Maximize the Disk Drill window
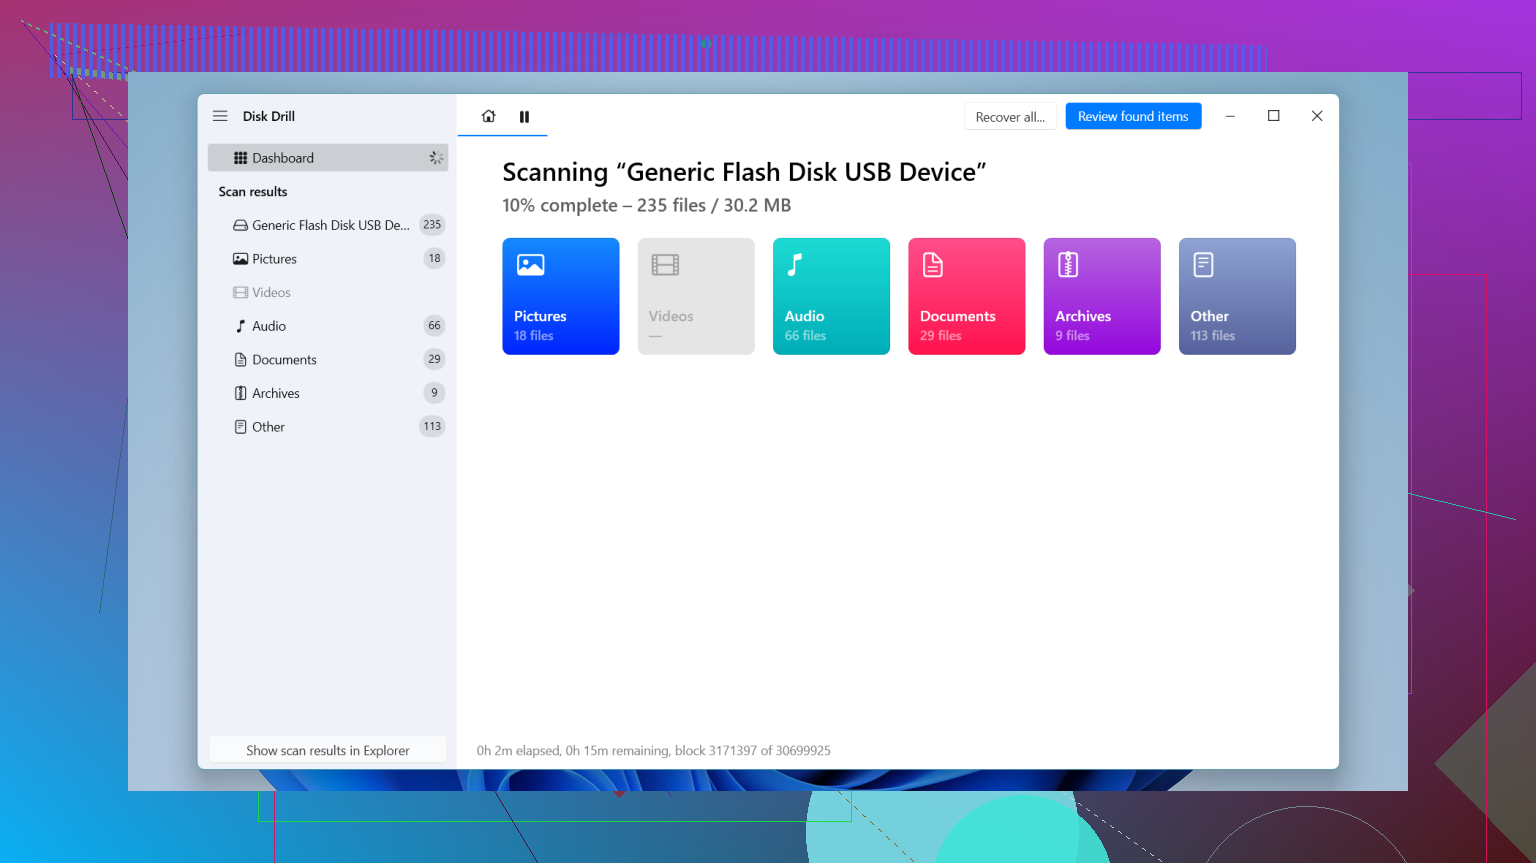This screenshot has width=1536, height=863. point(1273,116)
